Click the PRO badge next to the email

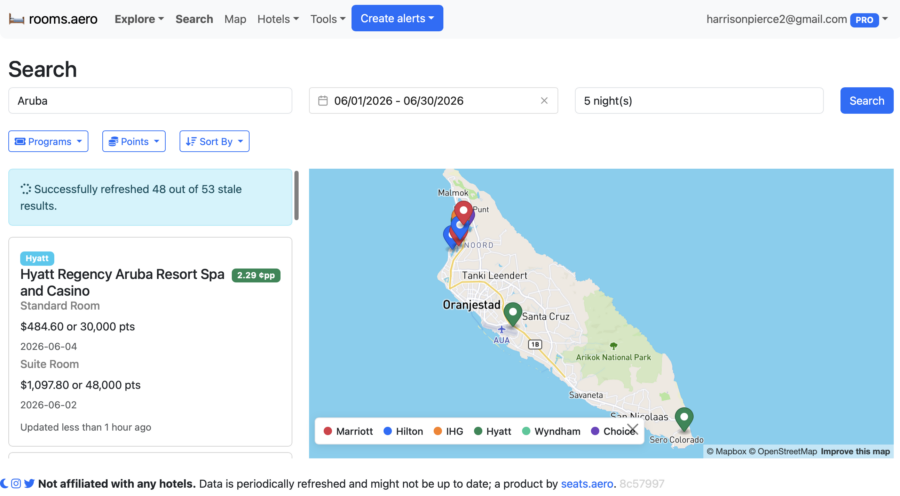point(864,20)
